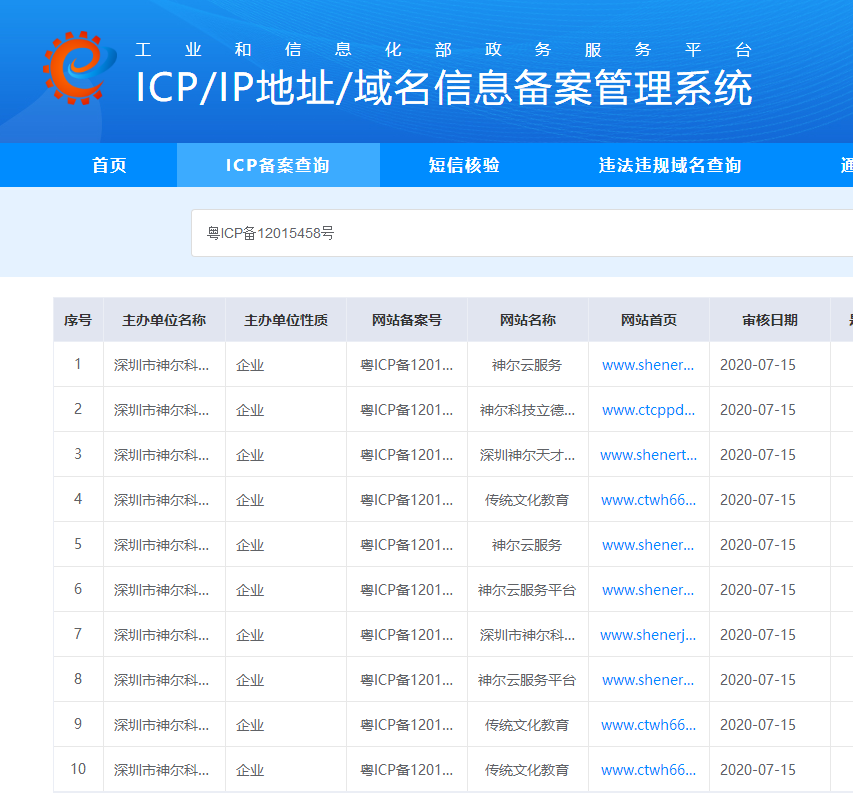
Task: Click 粤ICP备1201... record number in row 9
Action: (x=406, y=725)
